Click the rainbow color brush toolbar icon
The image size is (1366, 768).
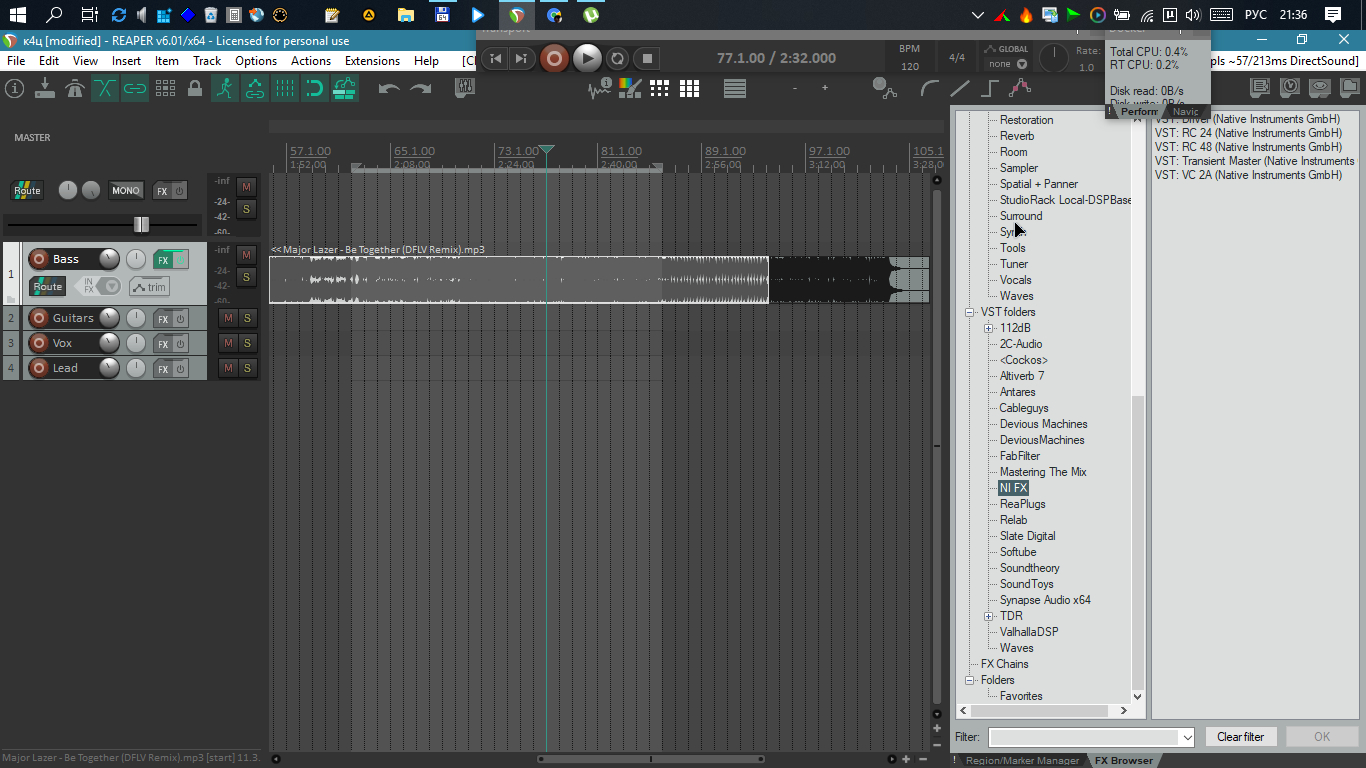(x=629, y=89)
